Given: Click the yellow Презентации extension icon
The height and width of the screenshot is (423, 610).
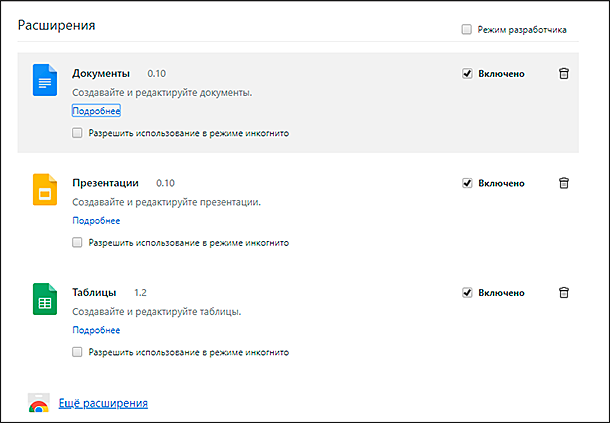Looking at the screenshot, I should 45,190.
